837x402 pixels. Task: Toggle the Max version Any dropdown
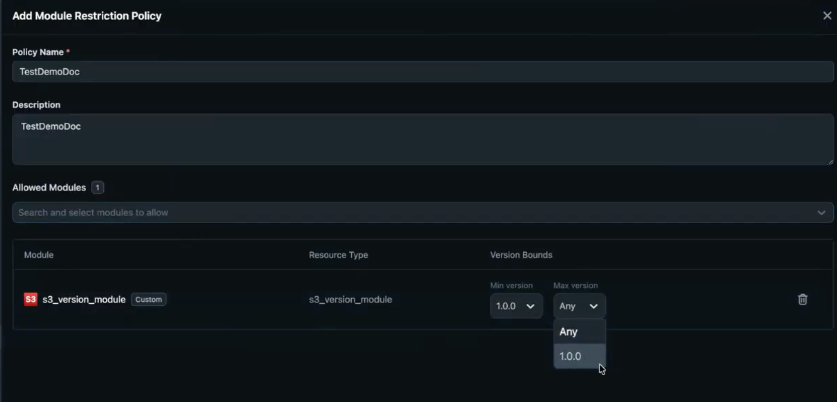click(579, 306)
